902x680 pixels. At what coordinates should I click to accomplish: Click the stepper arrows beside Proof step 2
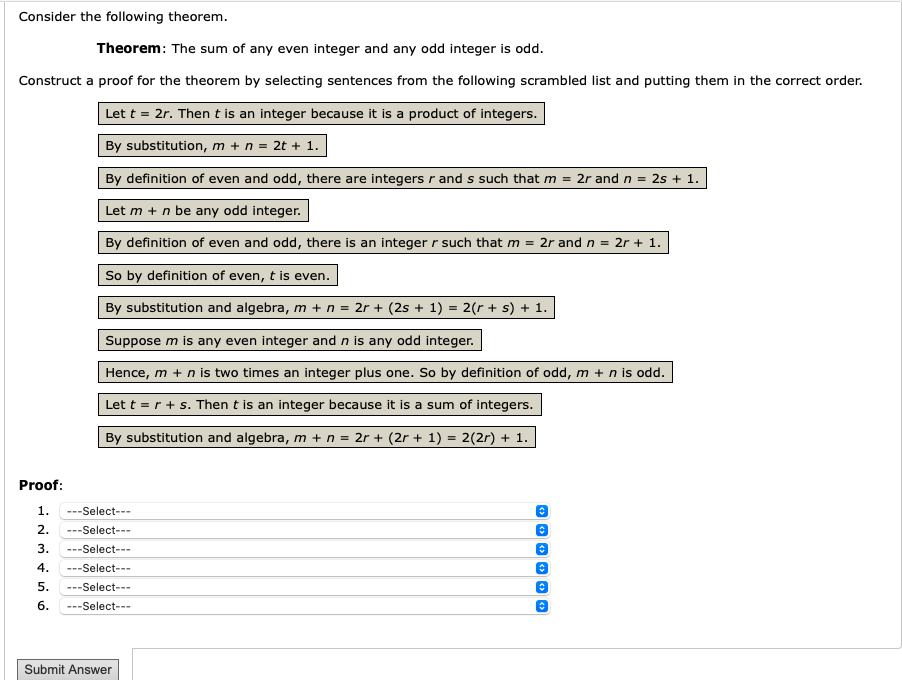(541, 530)
